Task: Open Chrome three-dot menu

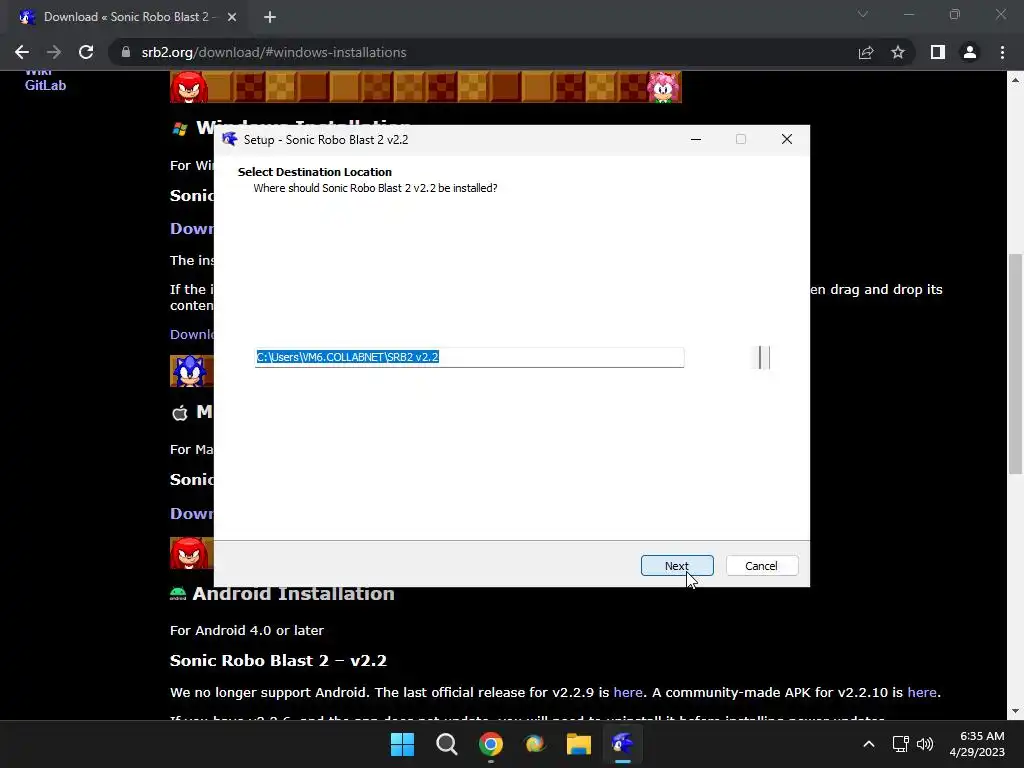Action: 1002,52
